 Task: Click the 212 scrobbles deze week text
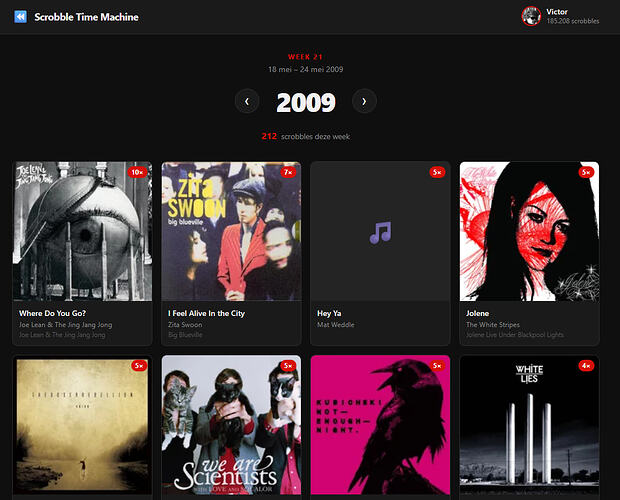[306, 136]
